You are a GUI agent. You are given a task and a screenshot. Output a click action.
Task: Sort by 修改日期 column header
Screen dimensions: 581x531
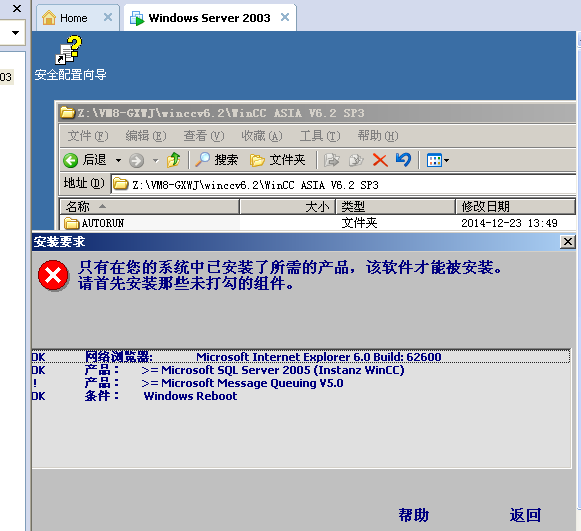pos(515,206)
